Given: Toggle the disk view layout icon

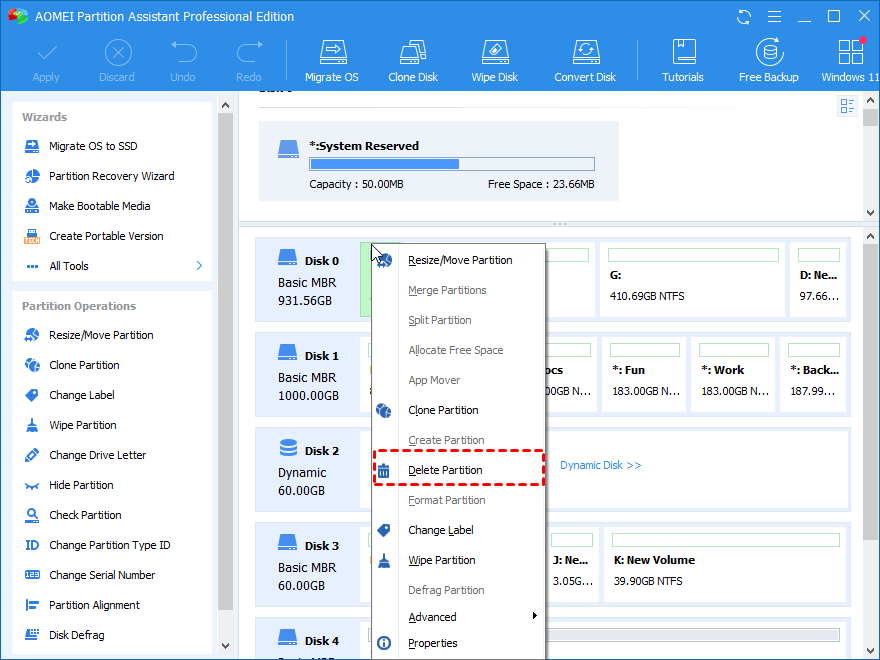Looking at the screenshot, I should 847,106.
